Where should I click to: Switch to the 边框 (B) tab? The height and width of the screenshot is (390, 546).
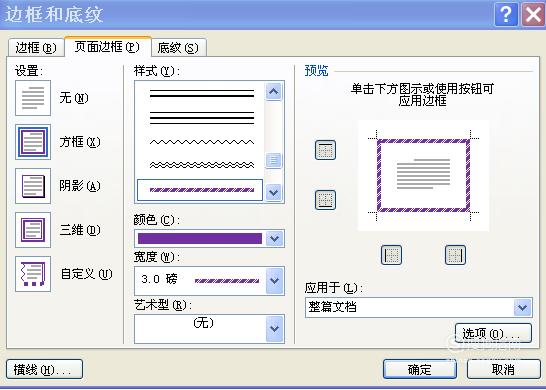[x=36, y=48]
